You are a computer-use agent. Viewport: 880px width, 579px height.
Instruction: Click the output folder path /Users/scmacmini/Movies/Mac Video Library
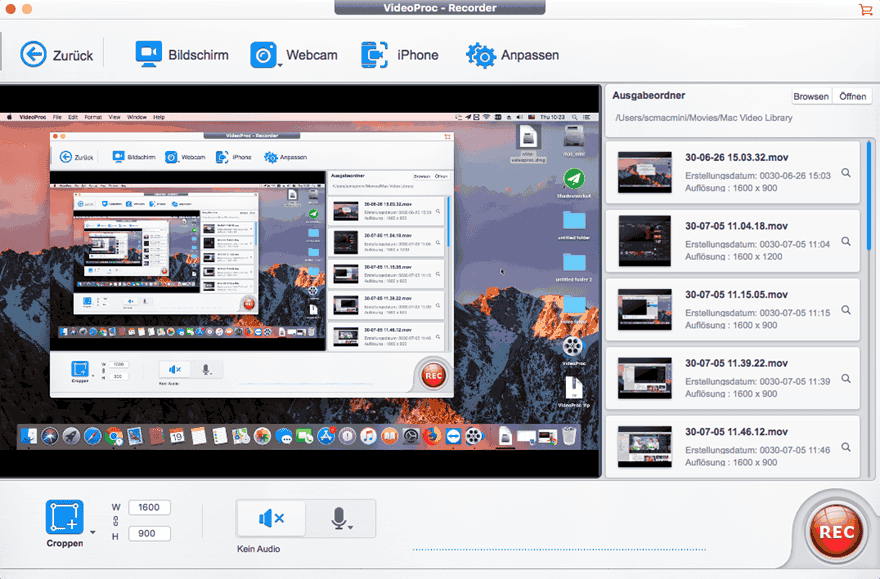[704, 118]
